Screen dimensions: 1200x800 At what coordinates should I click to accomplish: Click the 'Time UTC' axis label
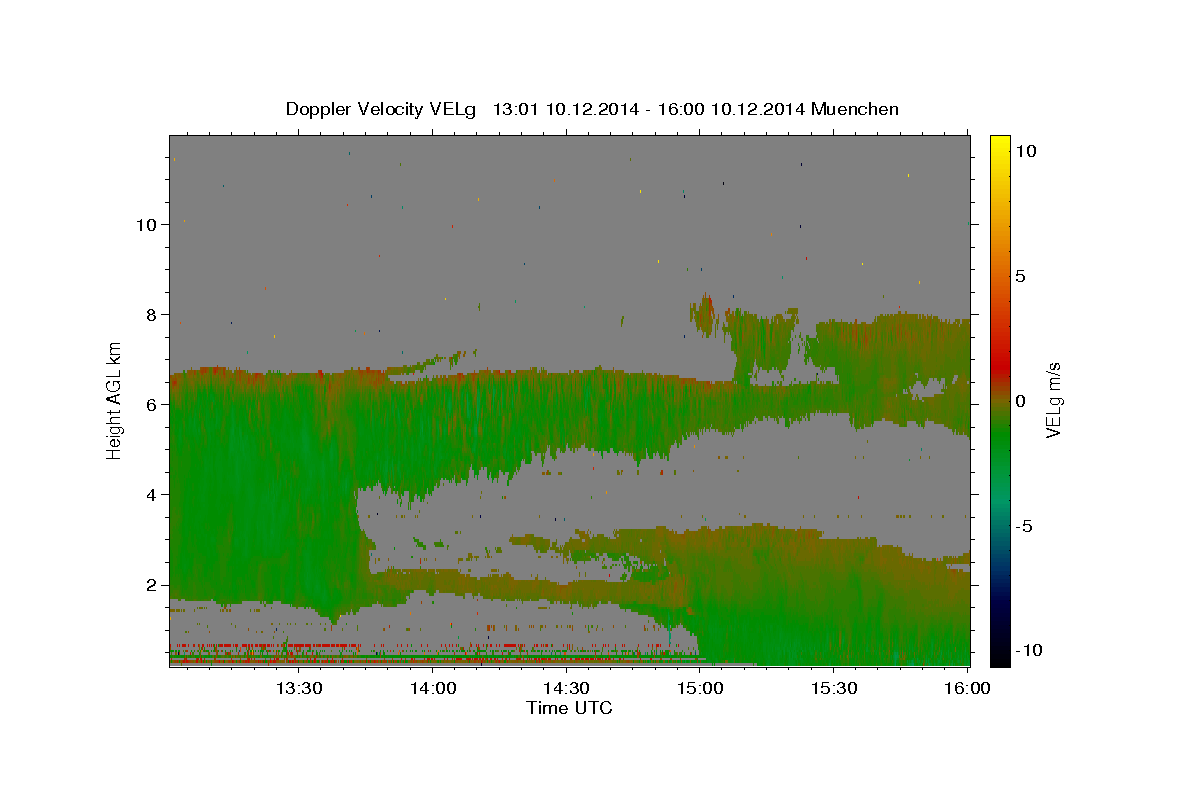point(569,708)
